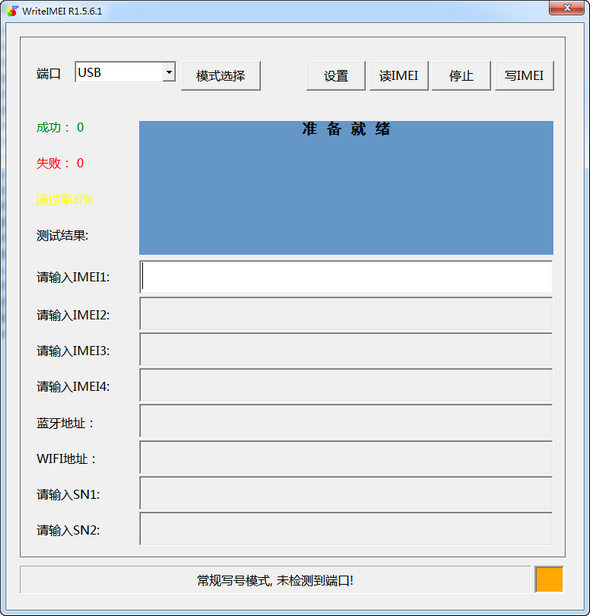The height and width of the screenshot is (616, 590).
Task: Click the IMEI4 input field
Action: point(346,385)
